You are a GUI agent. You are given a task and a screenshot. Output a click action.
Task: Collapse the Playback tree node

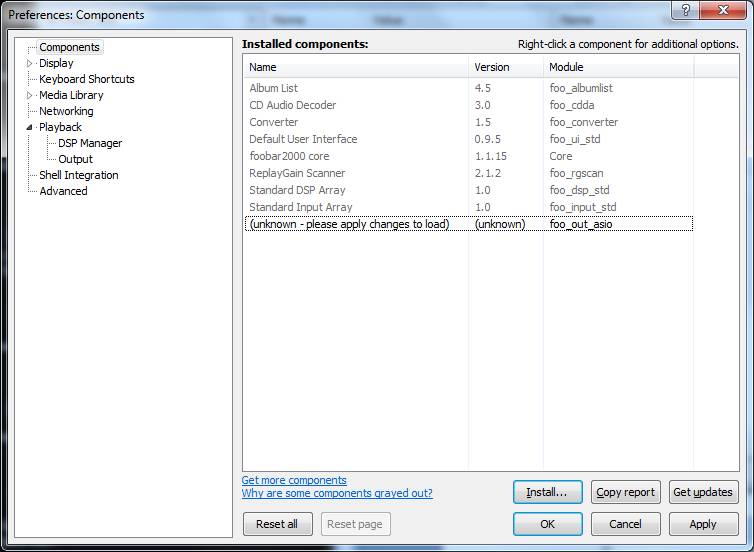(x=29, y=127)
